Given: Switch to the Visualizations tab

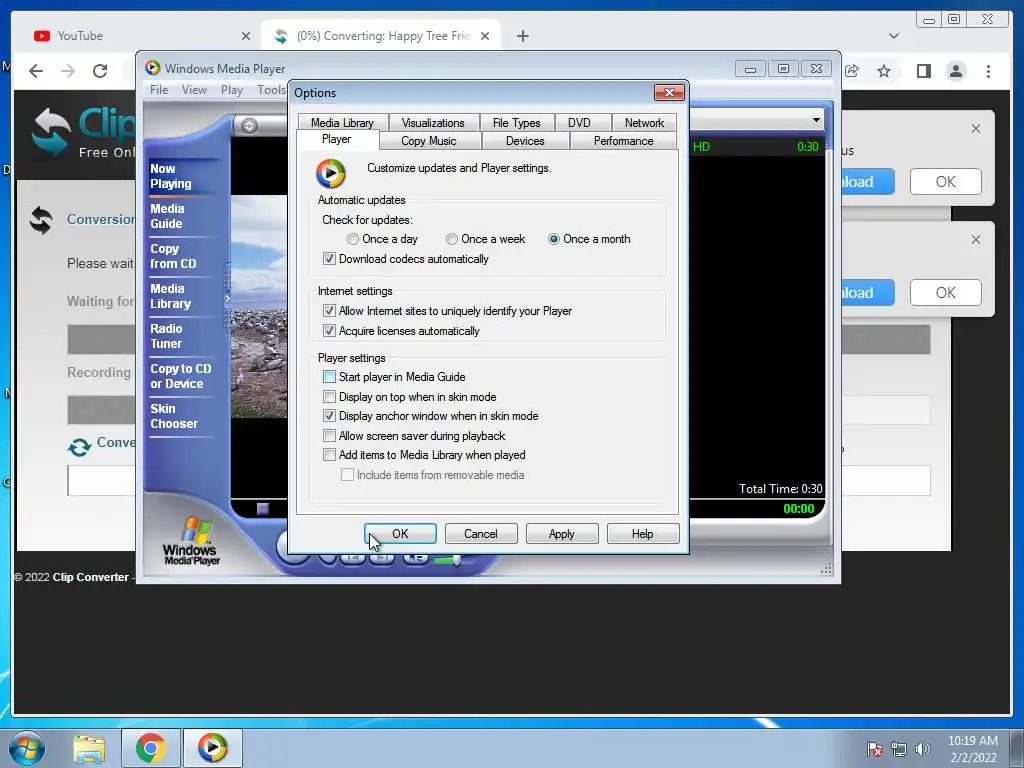Looking at the screenshot, I should 433,123.
